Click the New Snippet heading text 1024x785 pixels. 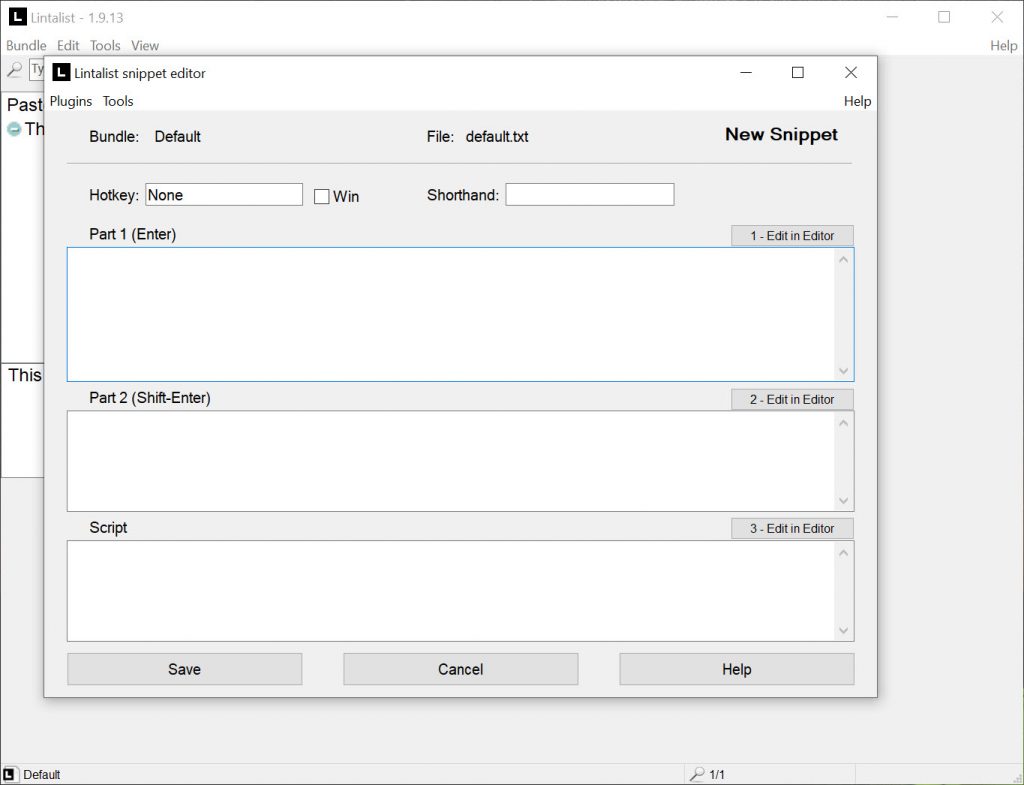781,135
